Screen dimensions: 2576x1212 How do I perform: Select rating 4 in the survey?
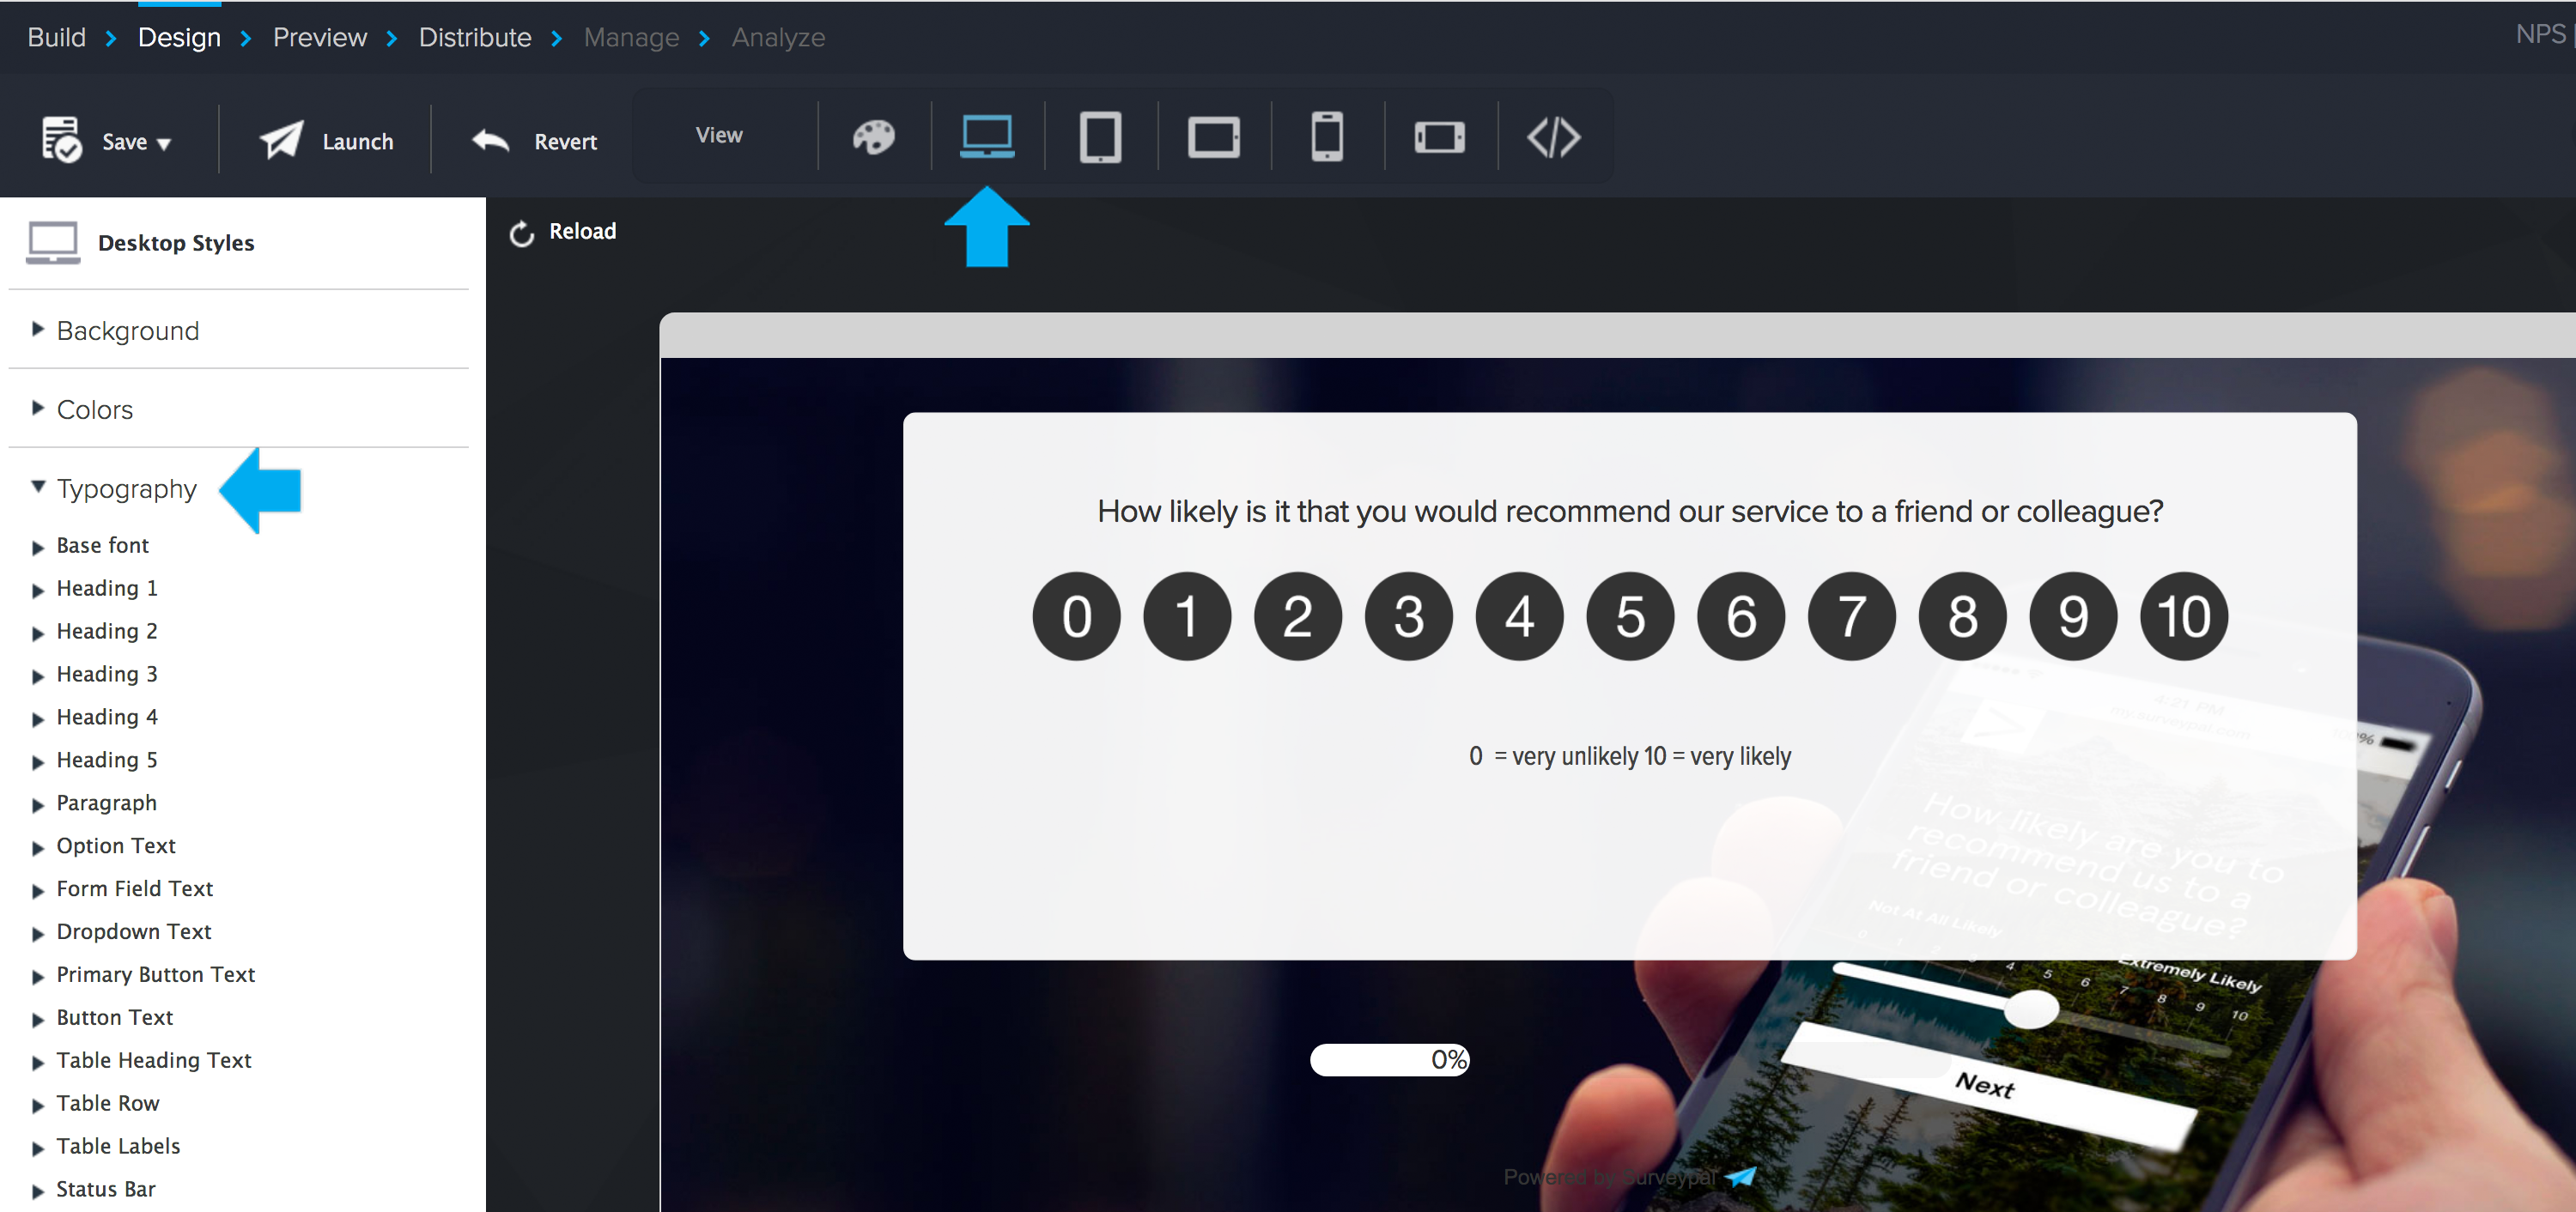[x=1520, y=616]
